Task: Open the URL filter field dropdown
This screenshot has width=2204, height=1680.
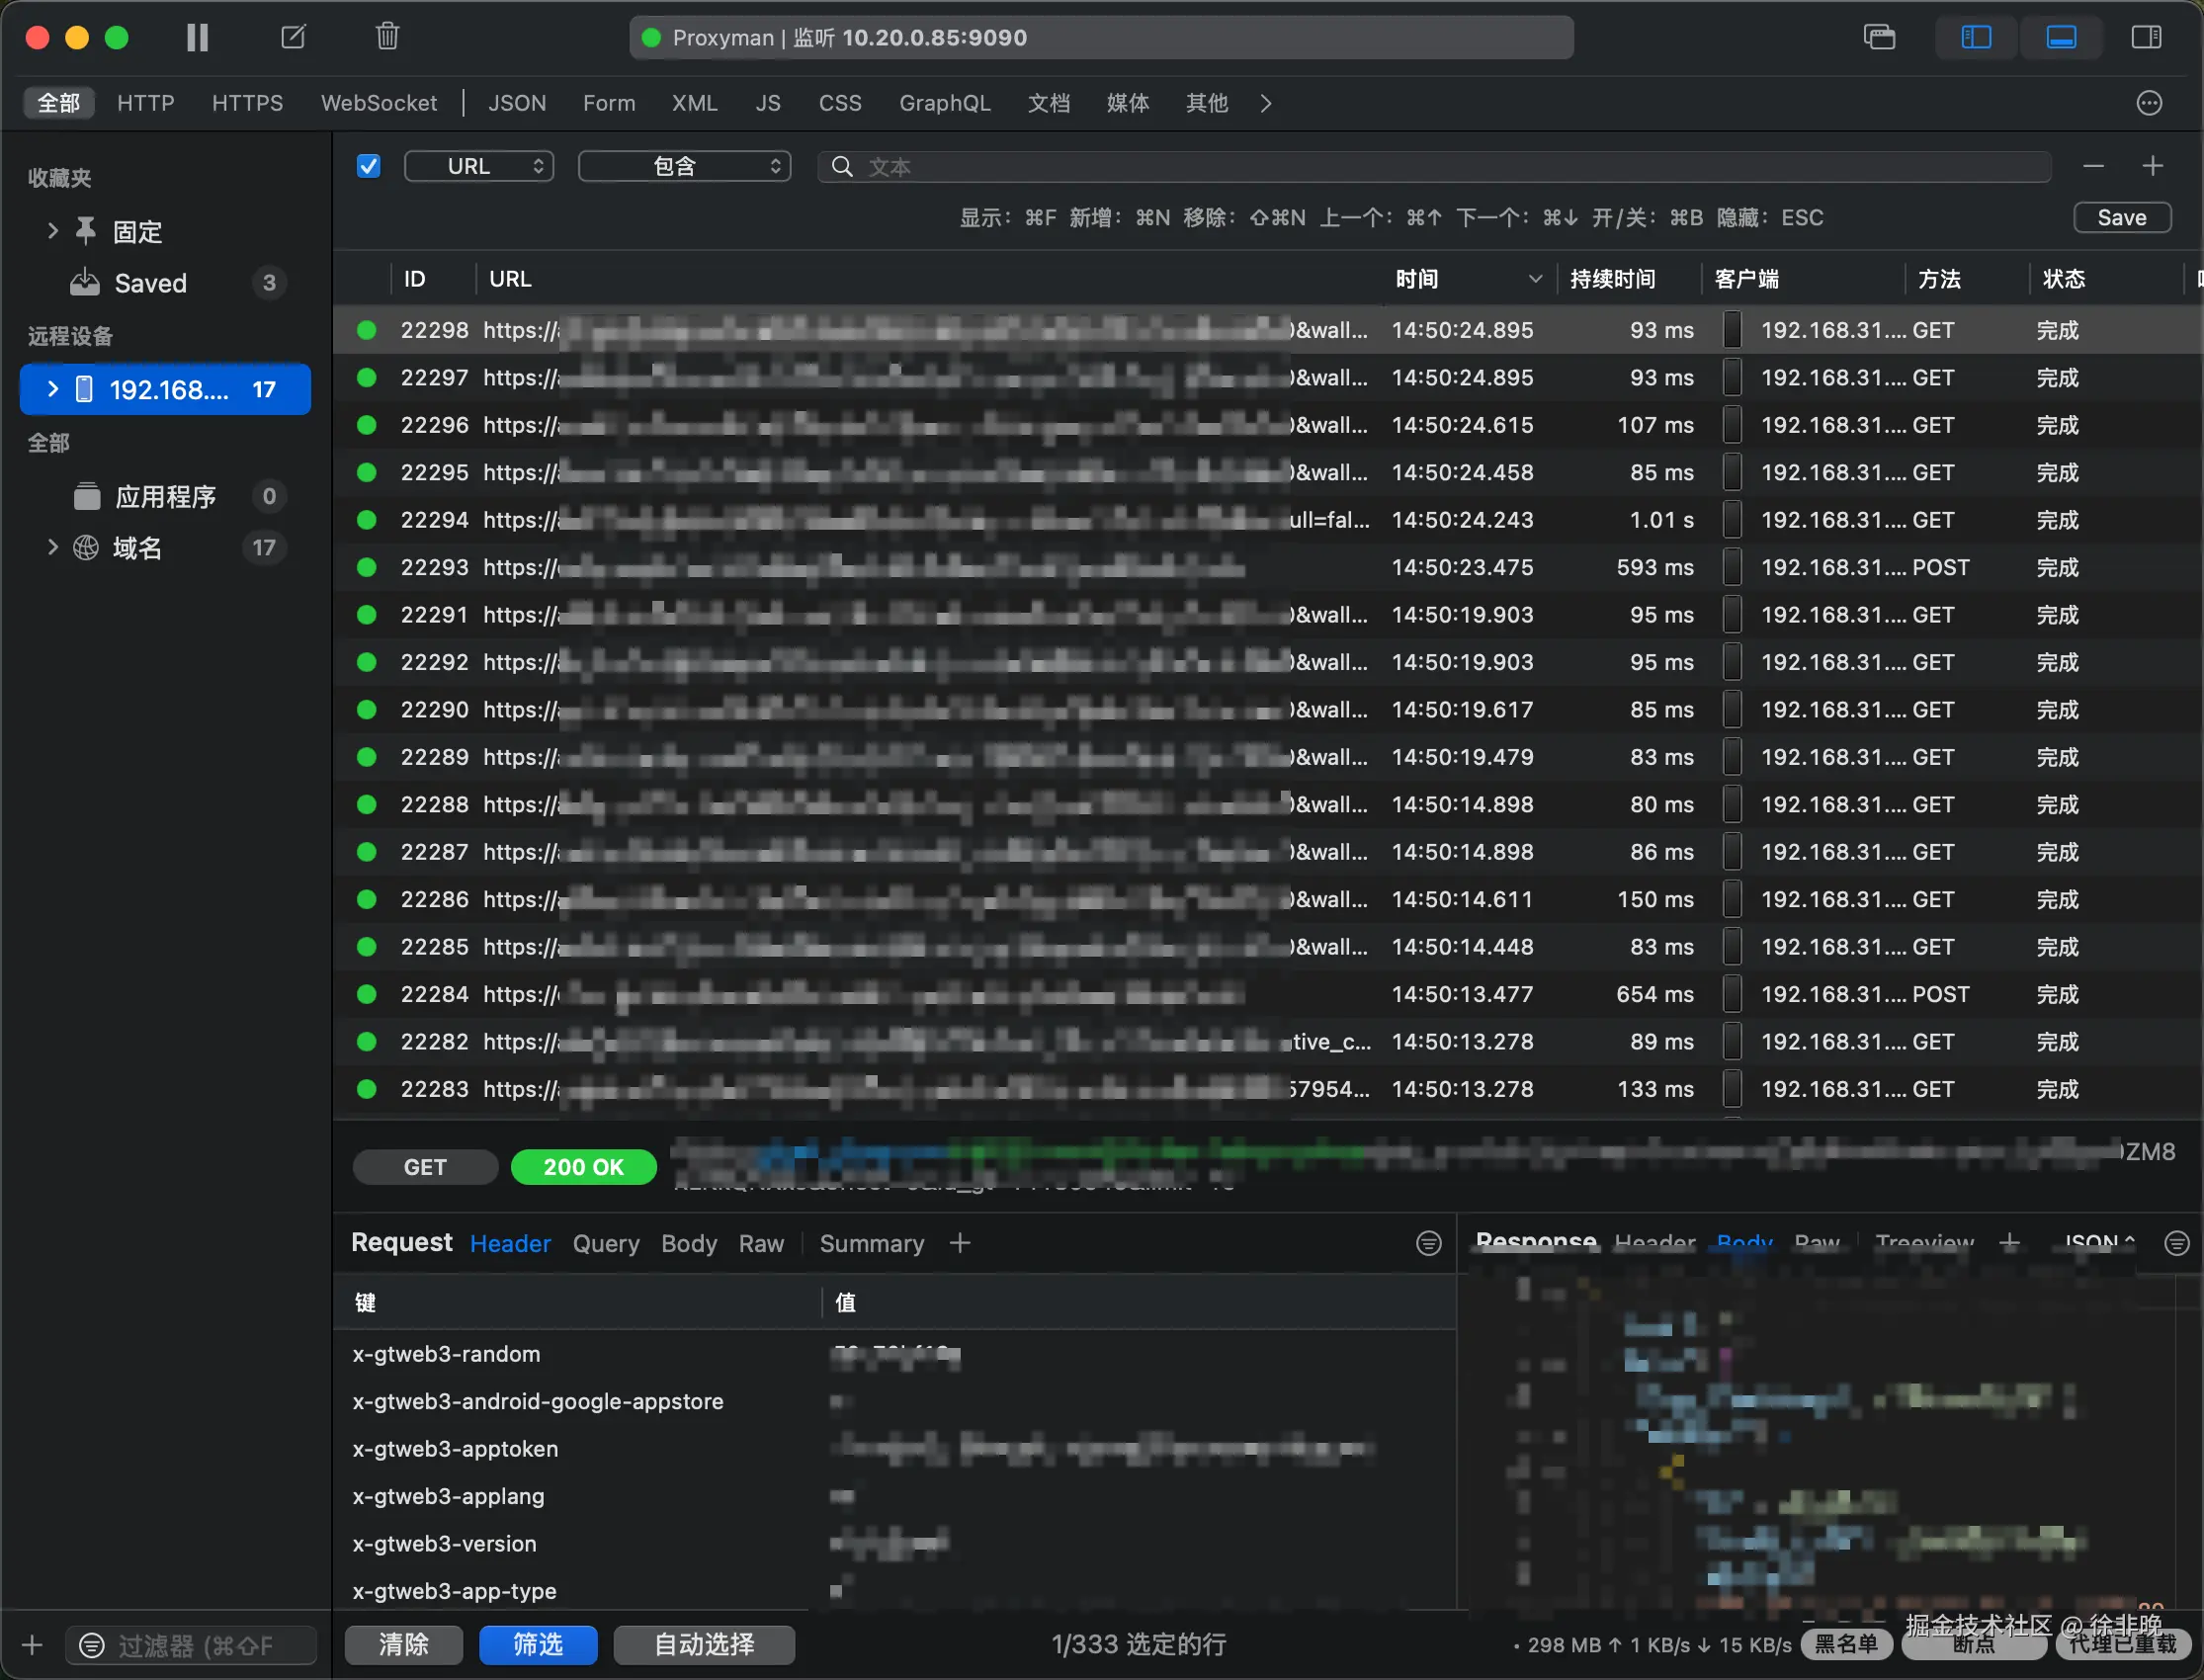Action: point(479,166)
